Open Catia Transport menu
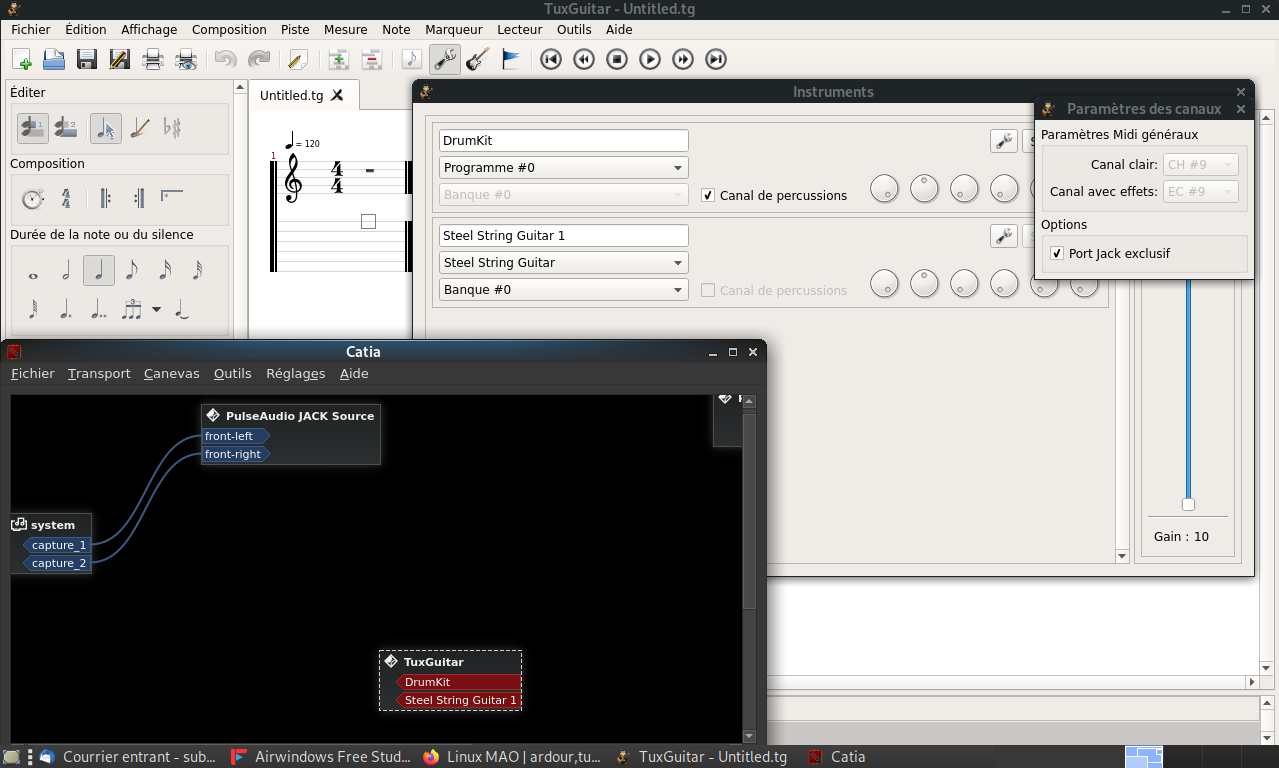 (x=99, y=374)
